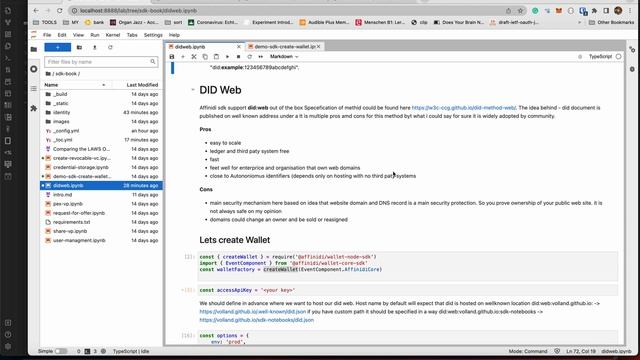Open the sdk-notebooks did.json link
The width and height of the screenshot is (640, 360).
coord(257,320)
